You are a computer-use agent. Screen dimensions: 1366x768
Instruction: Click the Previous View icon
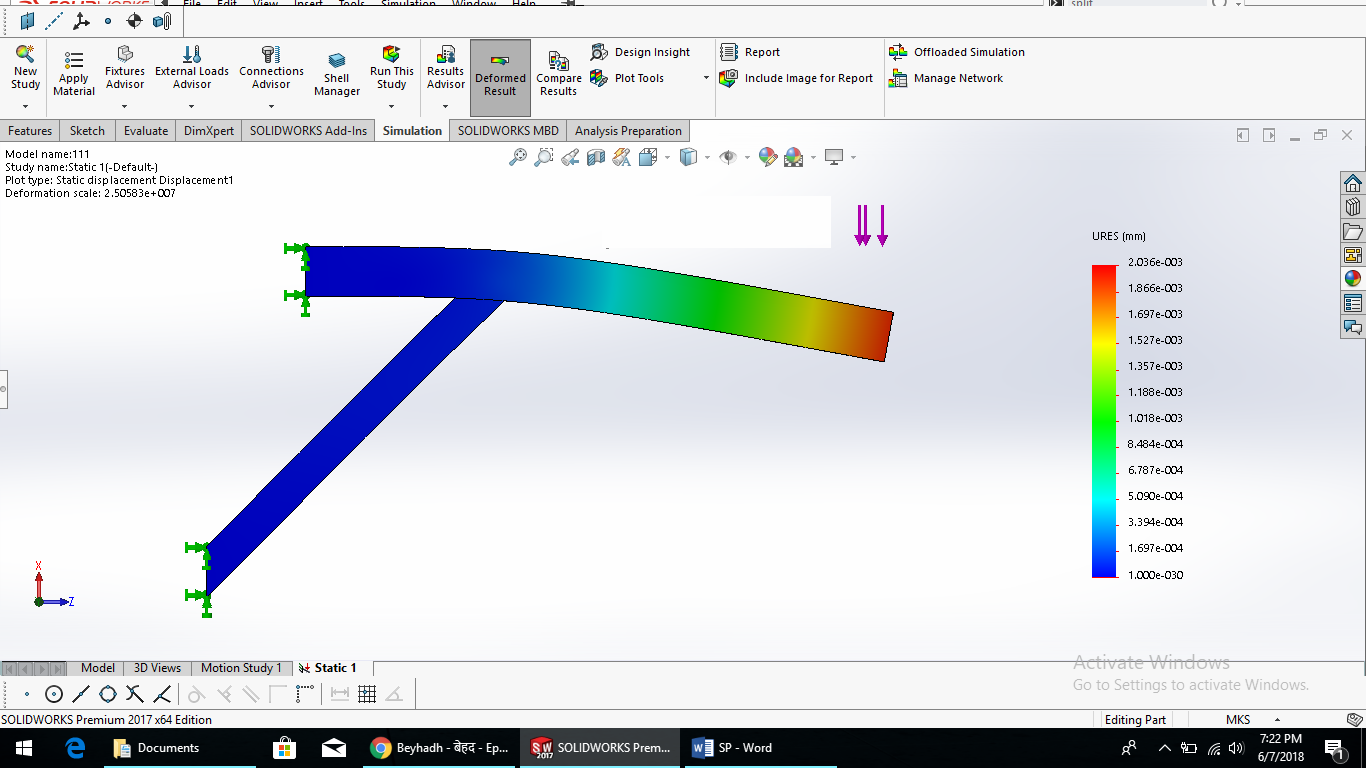tap(569, 157)
